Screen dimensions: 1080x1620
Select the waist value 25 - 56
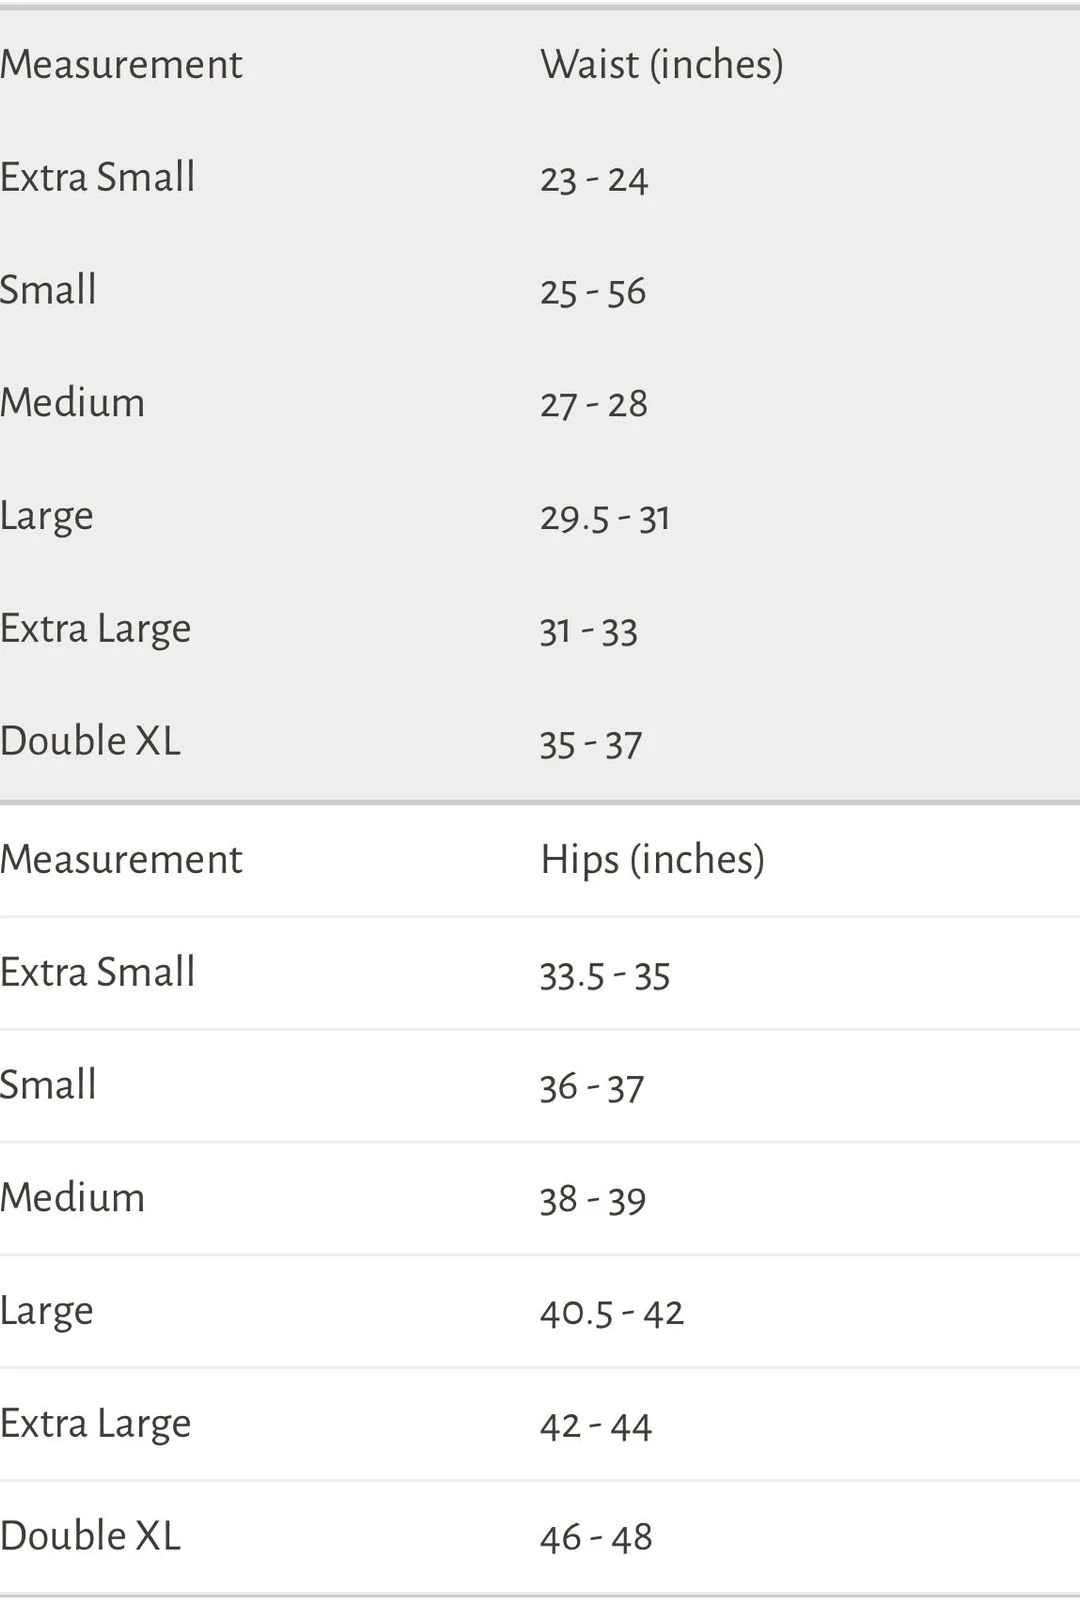point(593,292)
